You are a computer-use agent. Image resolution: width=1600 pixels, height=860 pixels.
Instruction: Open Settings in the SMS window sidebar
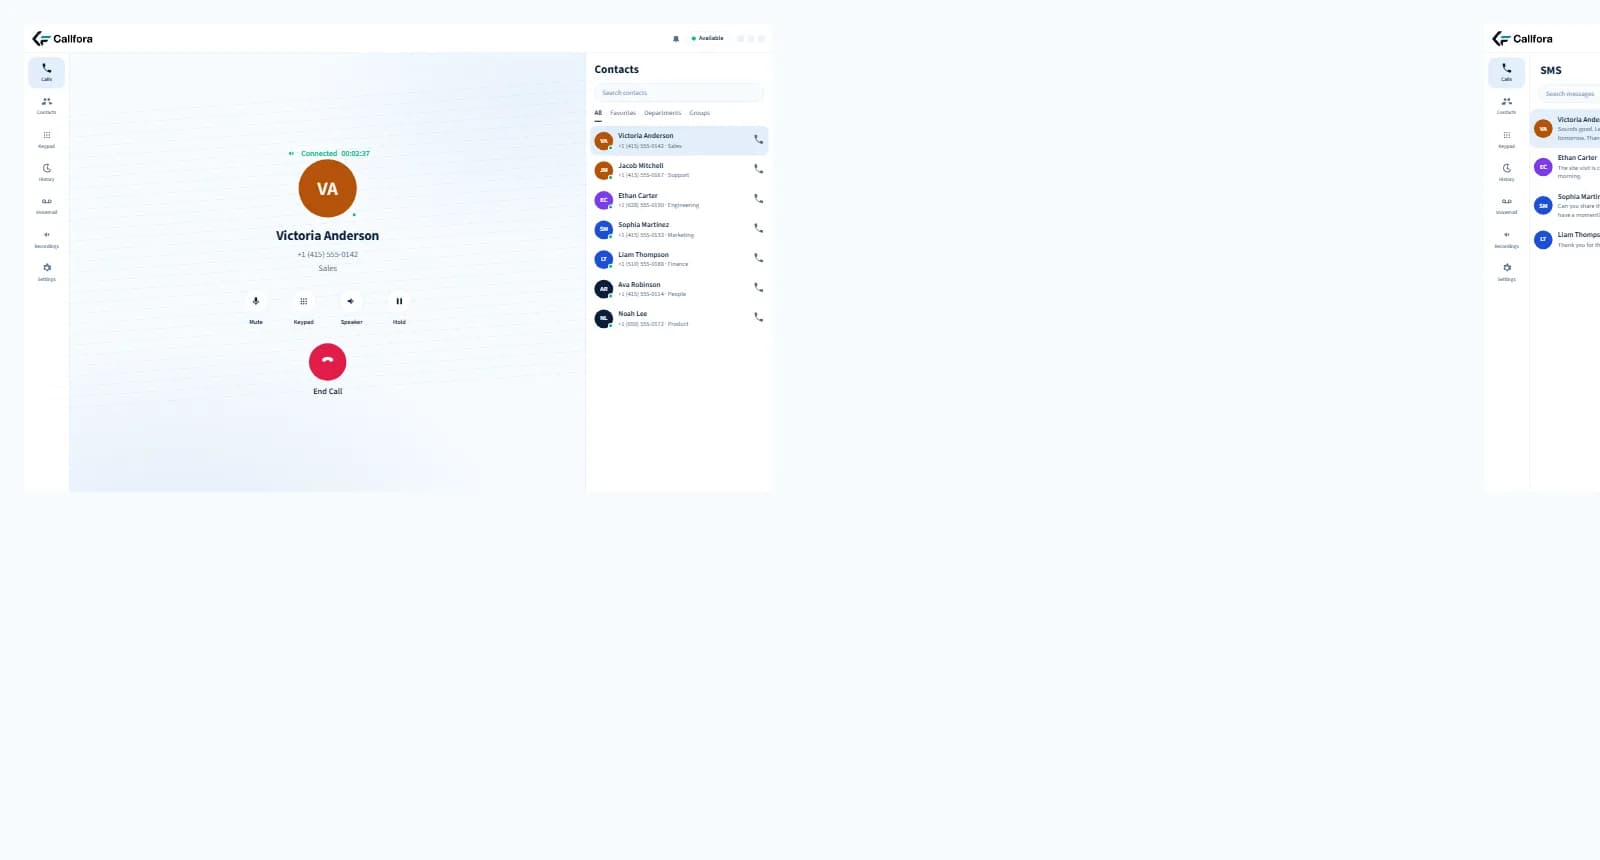click(x=1506, y=272)
